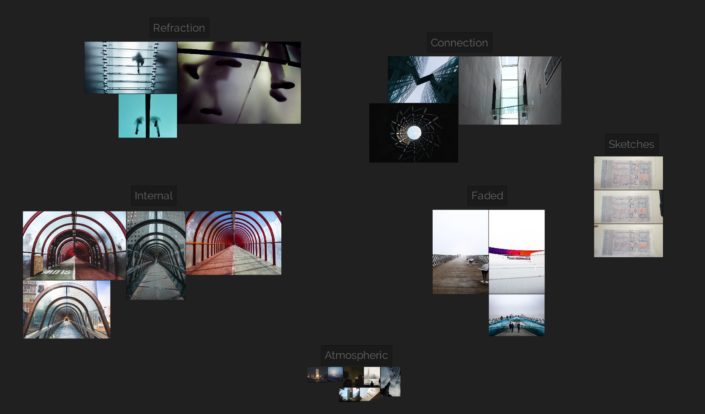Open the teal bridge with walkers image
Viewport: 705px width, 414px height.
(517, 315)
